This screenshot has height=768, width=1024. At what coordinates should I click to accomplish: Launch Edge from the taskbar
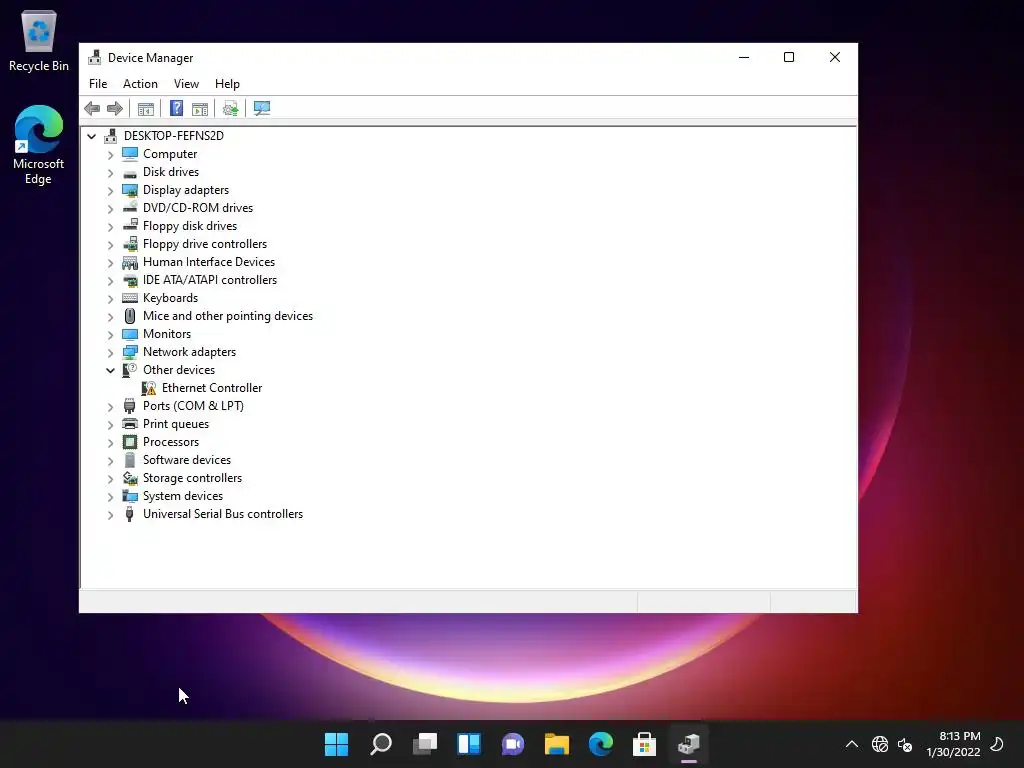click(x=601, y=744)
